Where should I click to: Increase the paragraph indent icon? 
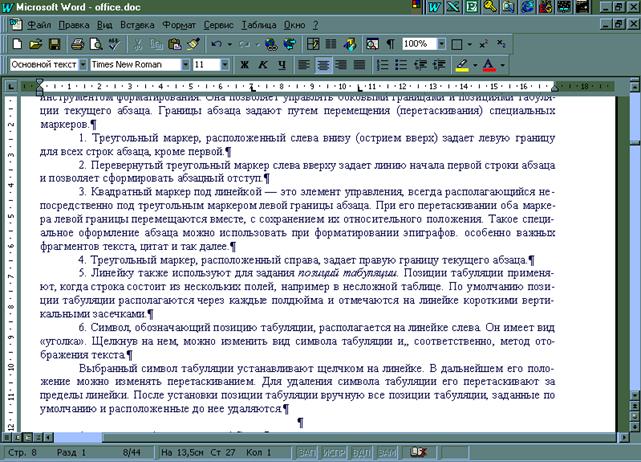[x=439, y=65]
